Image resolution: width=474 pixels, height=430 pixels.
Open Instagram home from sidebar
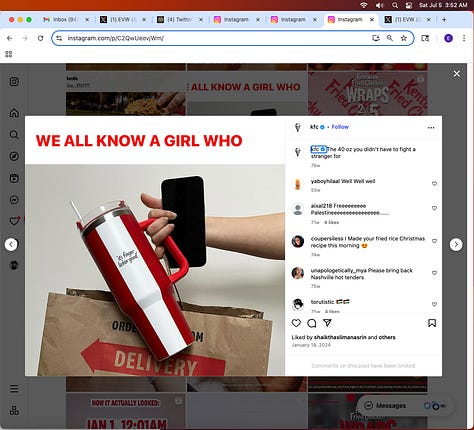pyautogui.click(x=14, y=113)
